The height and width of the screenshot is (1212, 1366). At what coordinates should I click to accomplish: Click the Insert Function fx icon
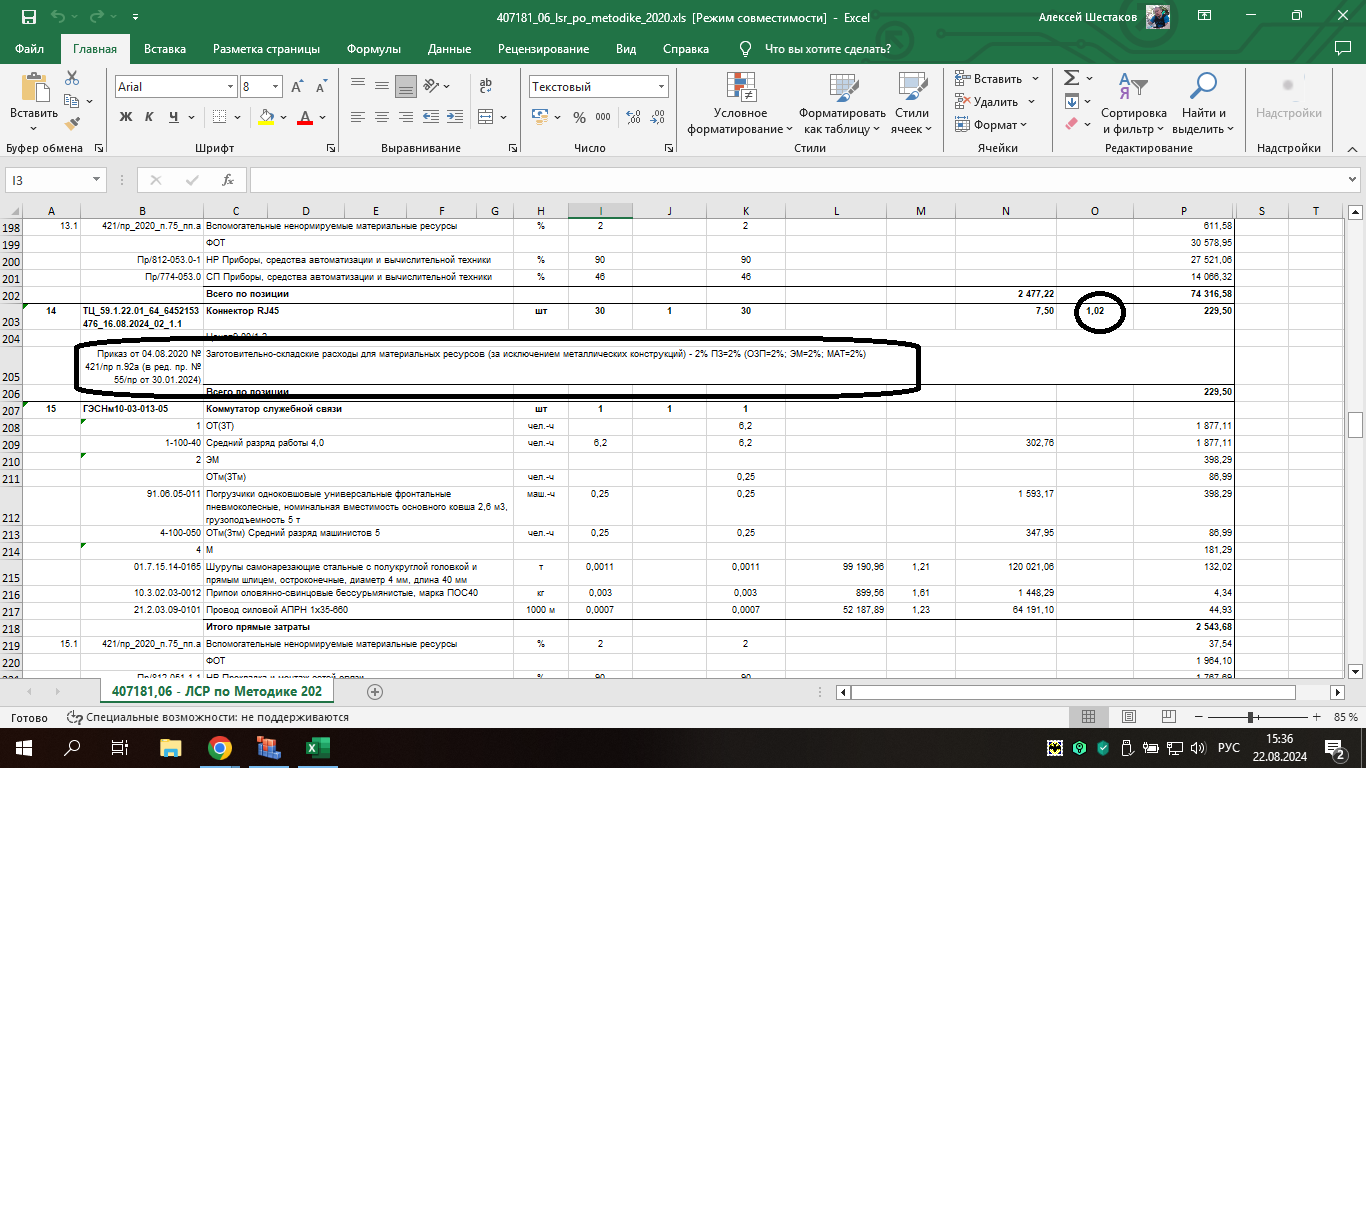click(x=228, y=180)
